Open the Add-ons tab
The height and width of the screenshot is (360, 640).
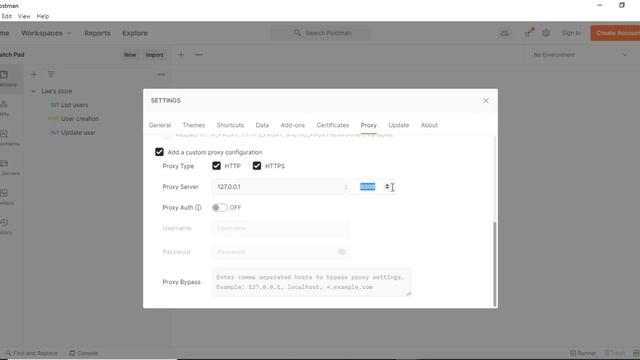click(293, 125)
